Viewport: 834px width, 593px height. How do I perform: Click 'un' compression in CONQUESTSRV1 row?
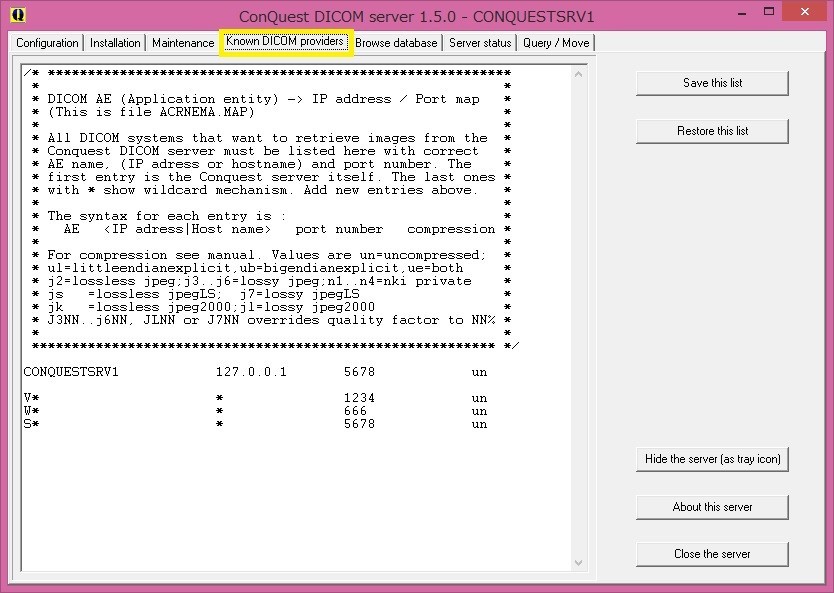point(479,372)
